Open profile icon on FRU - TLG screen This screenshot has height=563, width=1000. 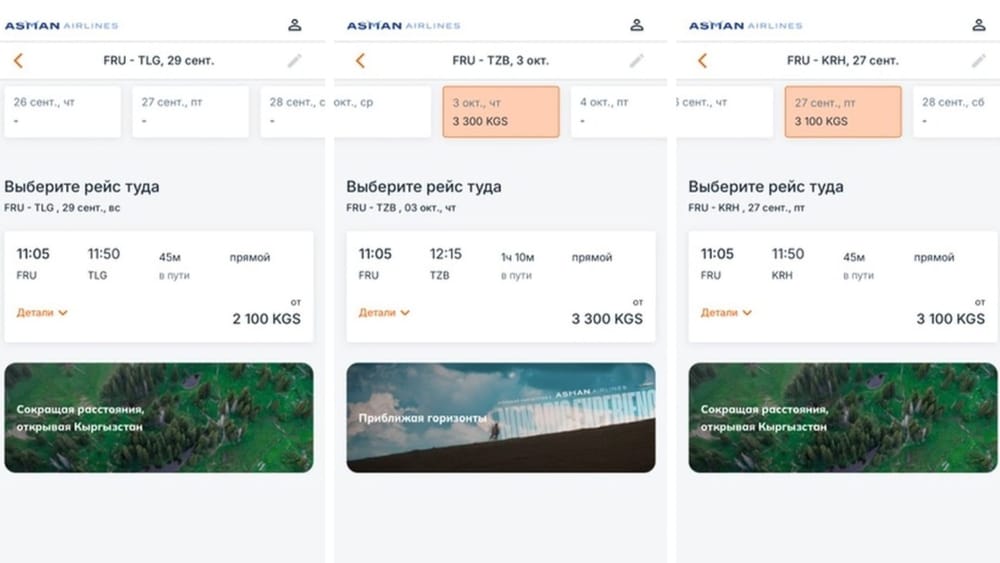295,25
